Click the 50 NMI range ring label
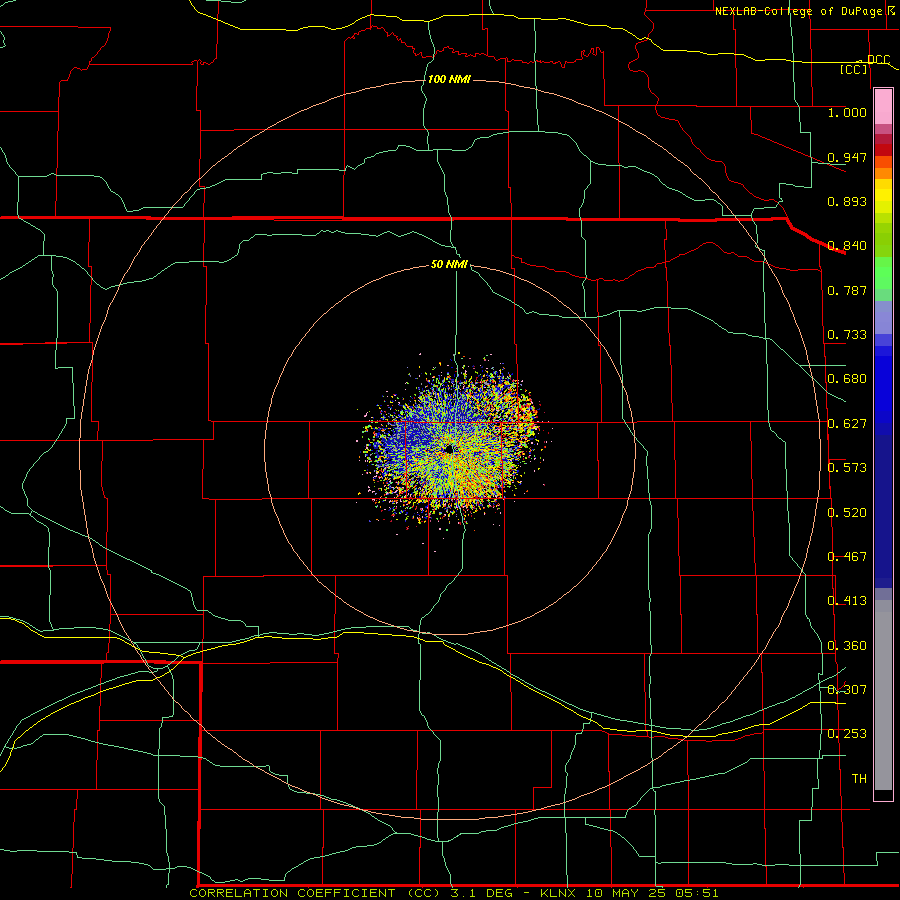This screenshot has height=900, width=900. pyautogui.click(x=449, y=265)
